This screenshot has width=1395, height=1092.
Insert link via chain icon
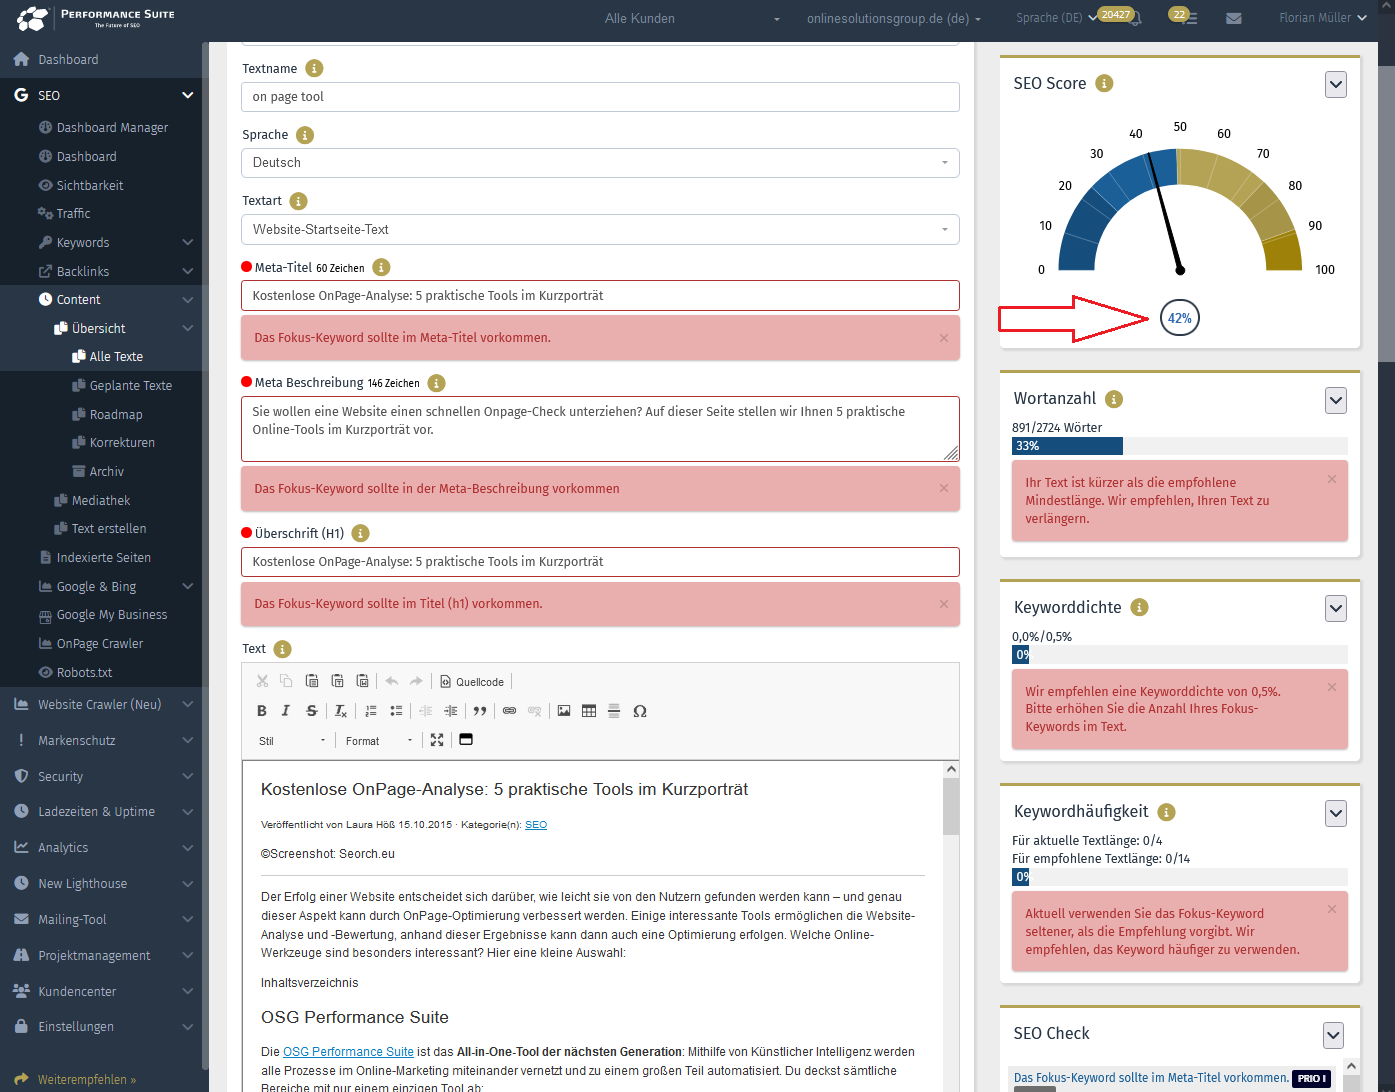(x=509, y=711)
